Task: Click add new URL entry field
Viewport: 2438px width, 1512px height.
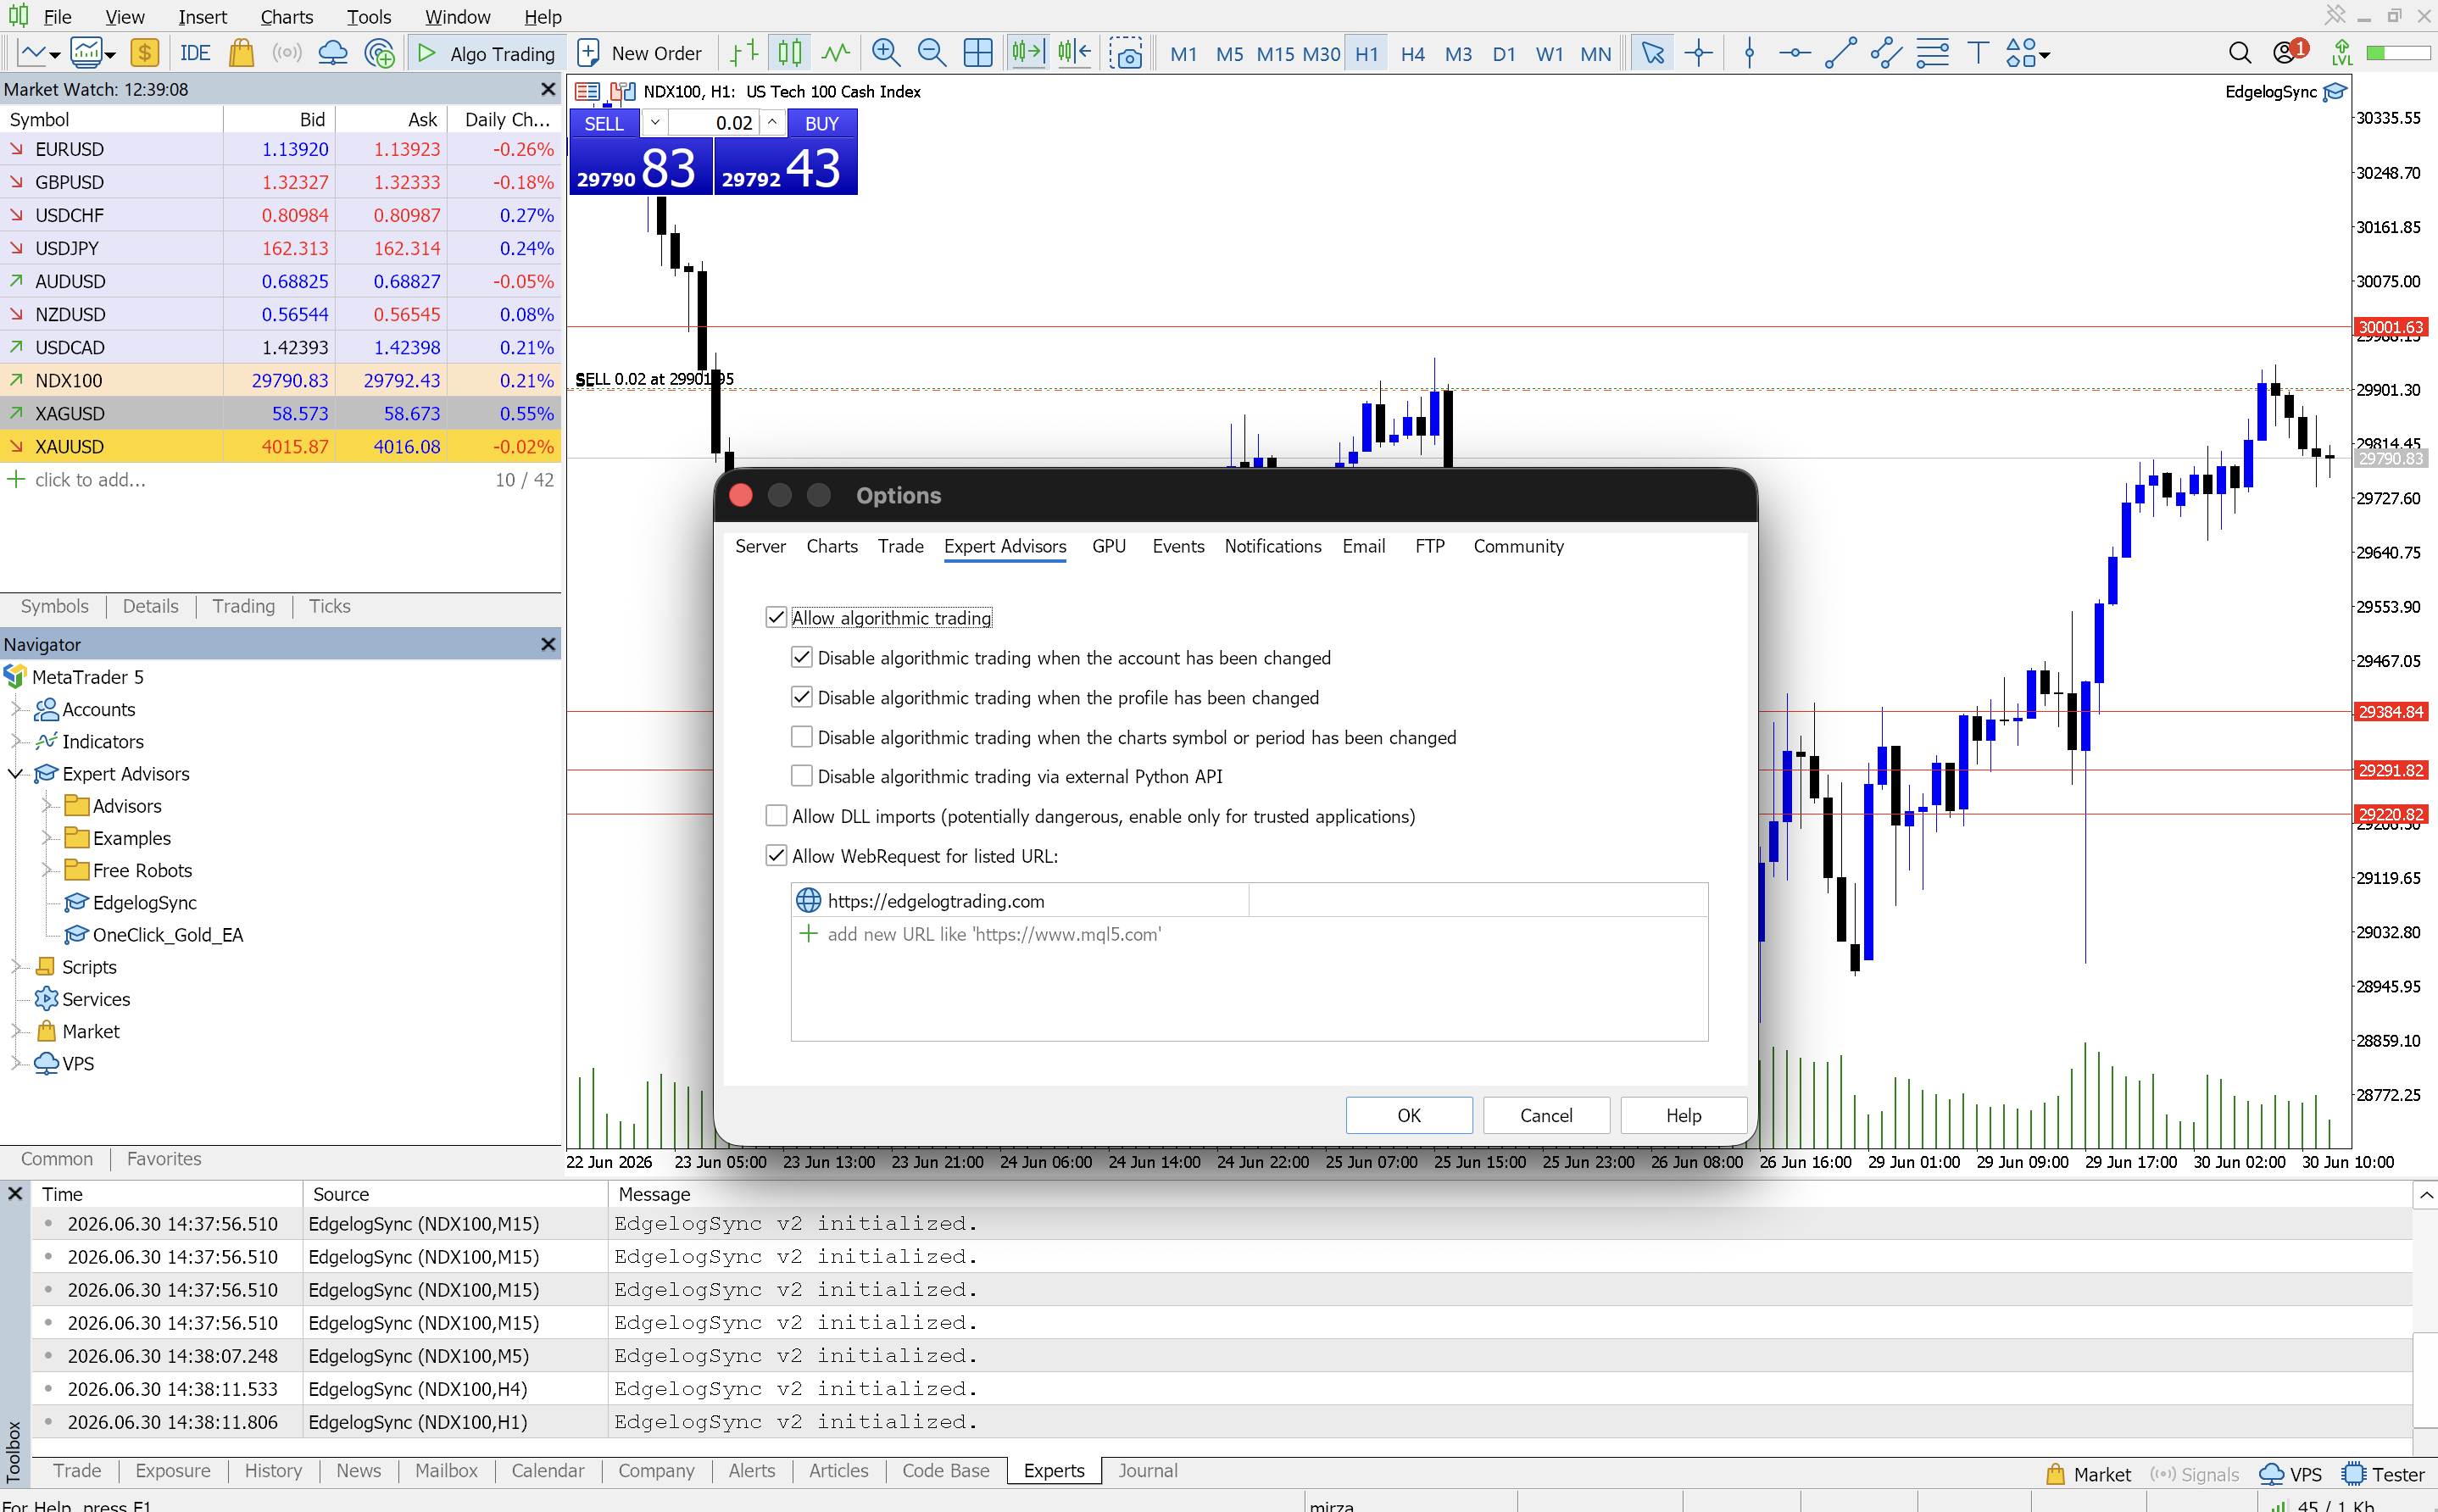Action: pos(994,934)
